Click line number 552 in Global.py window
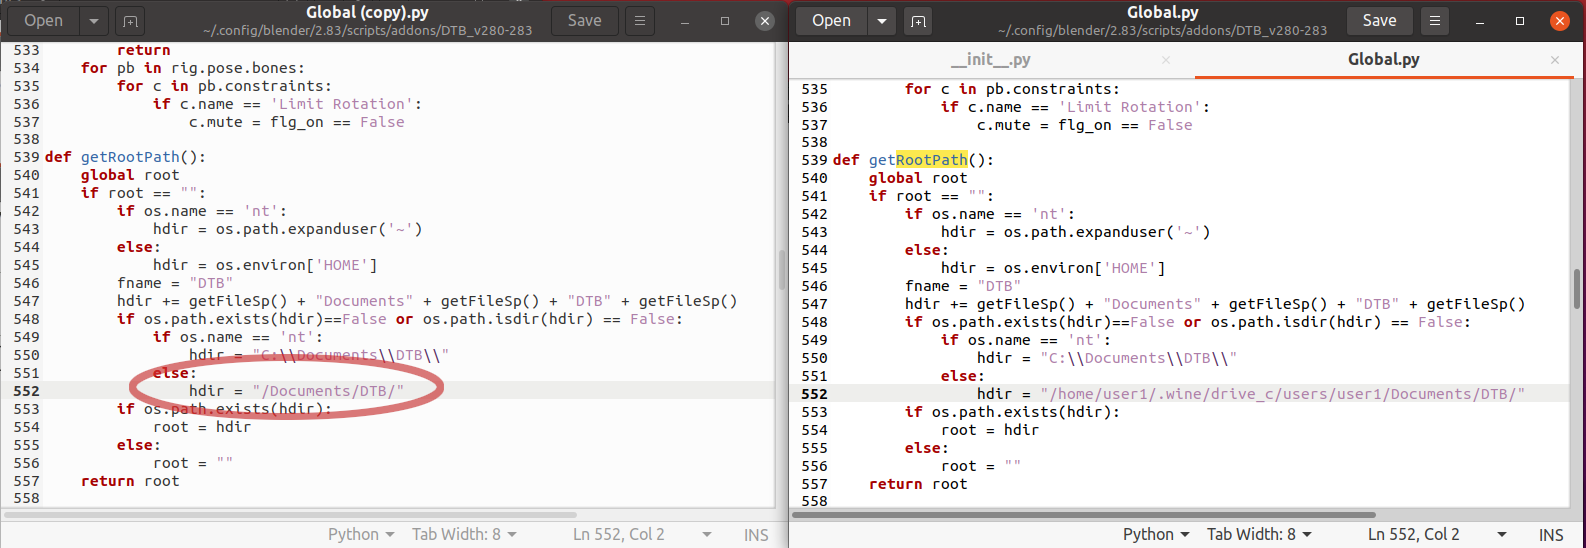The height and width of the screenshot is (548, 1586). (x=814, y=394)
